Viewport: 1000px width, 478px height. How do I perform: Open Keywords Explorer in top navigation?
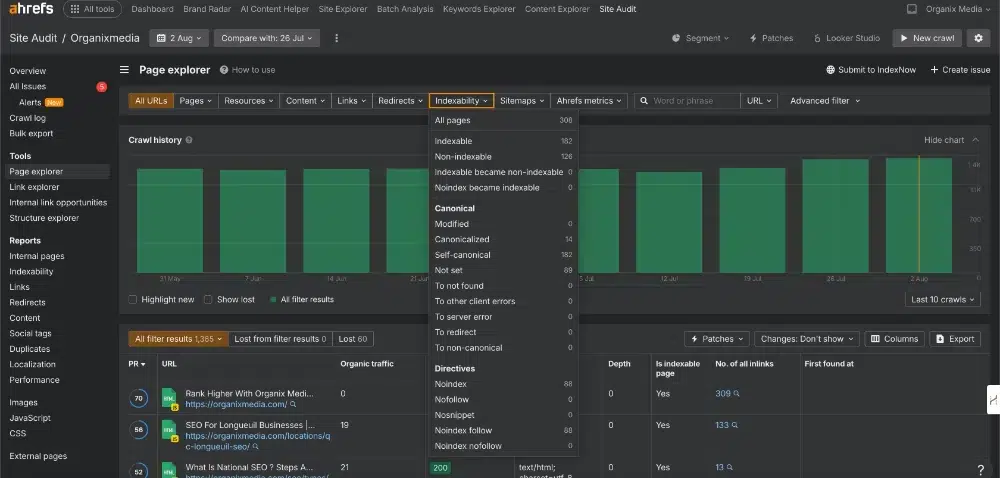[x=479, y=9]
